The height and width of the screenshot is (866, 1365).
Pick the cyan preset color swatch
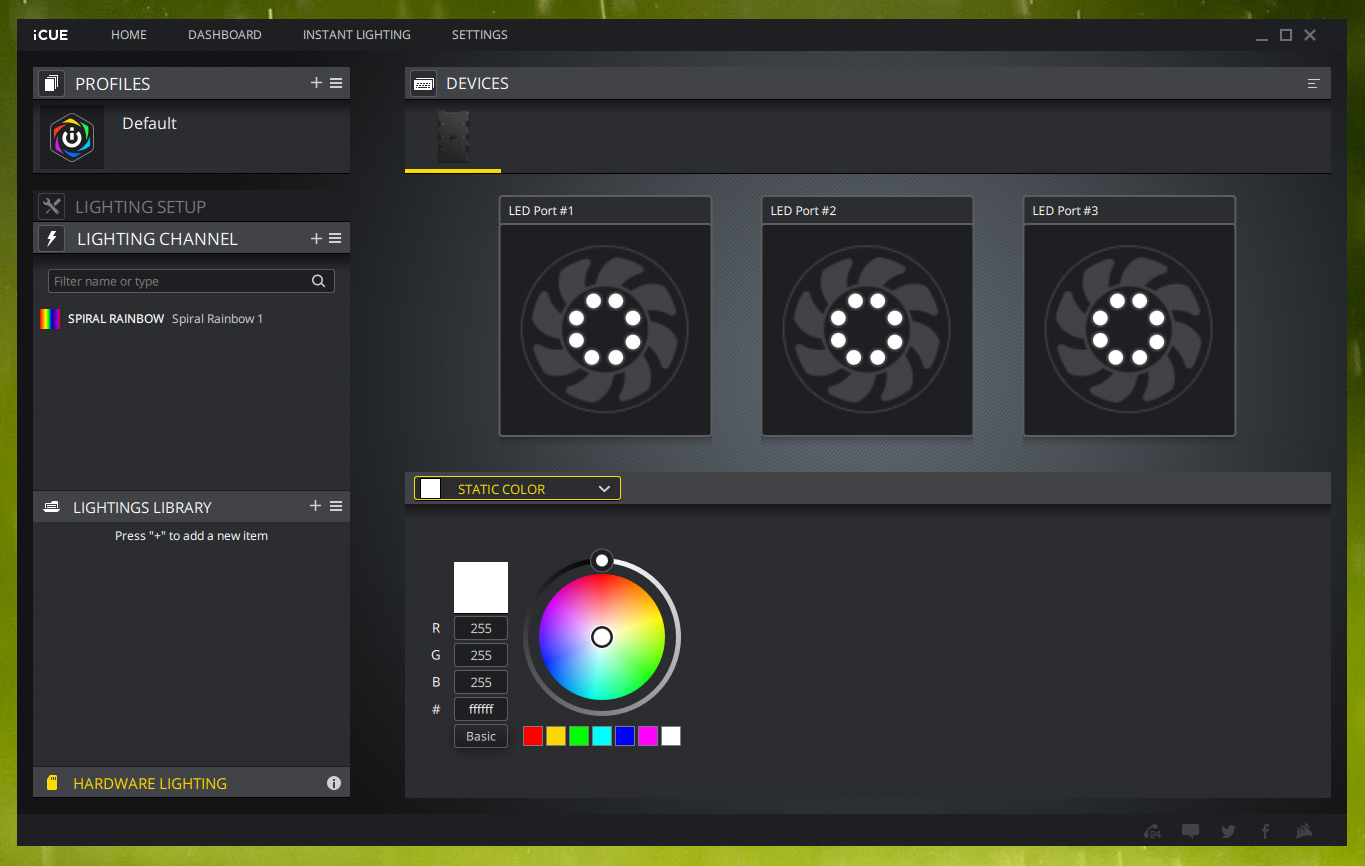click(602, 736)
